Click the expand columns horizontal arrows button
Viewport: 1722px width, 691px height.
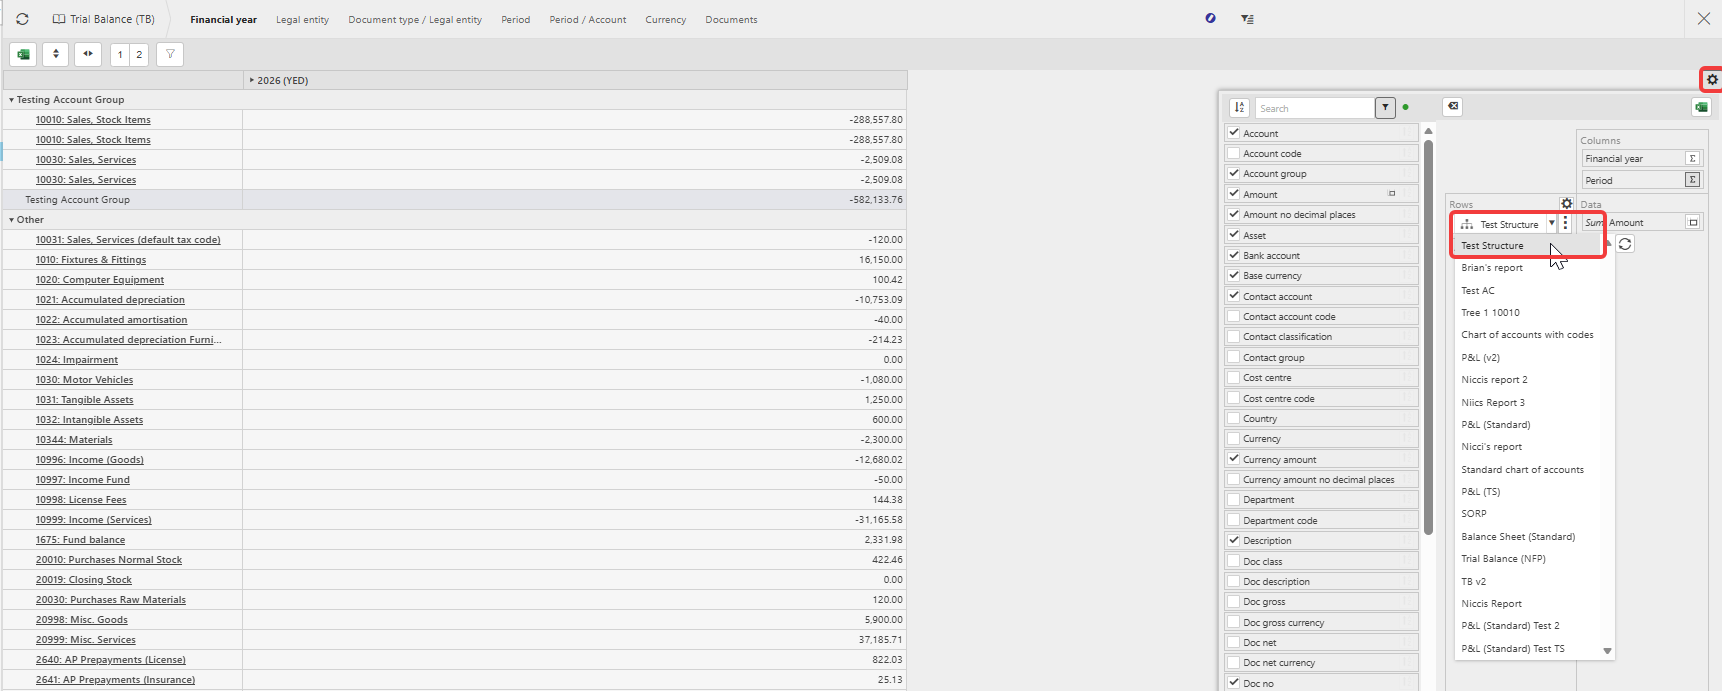[88, 54]
